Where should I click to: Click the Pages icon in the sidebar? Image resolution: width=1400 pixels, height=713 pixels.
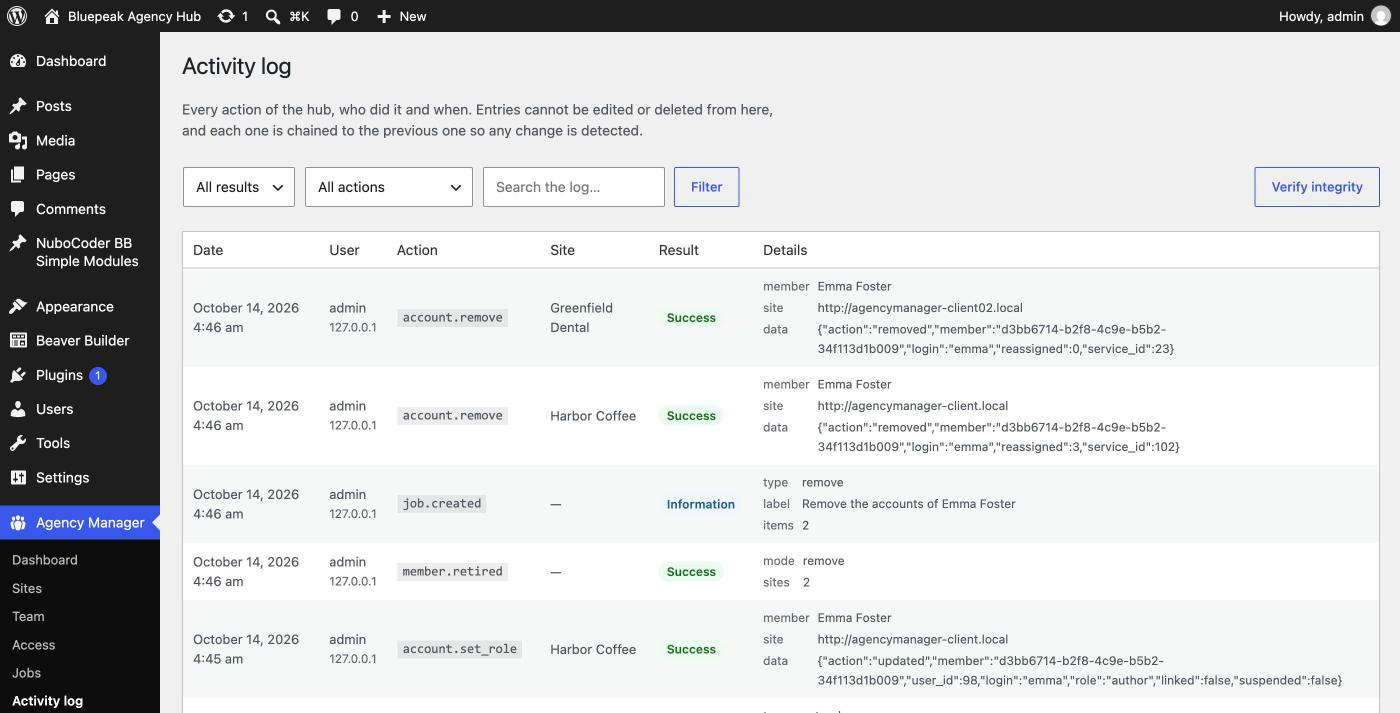[x=18, y=175]
